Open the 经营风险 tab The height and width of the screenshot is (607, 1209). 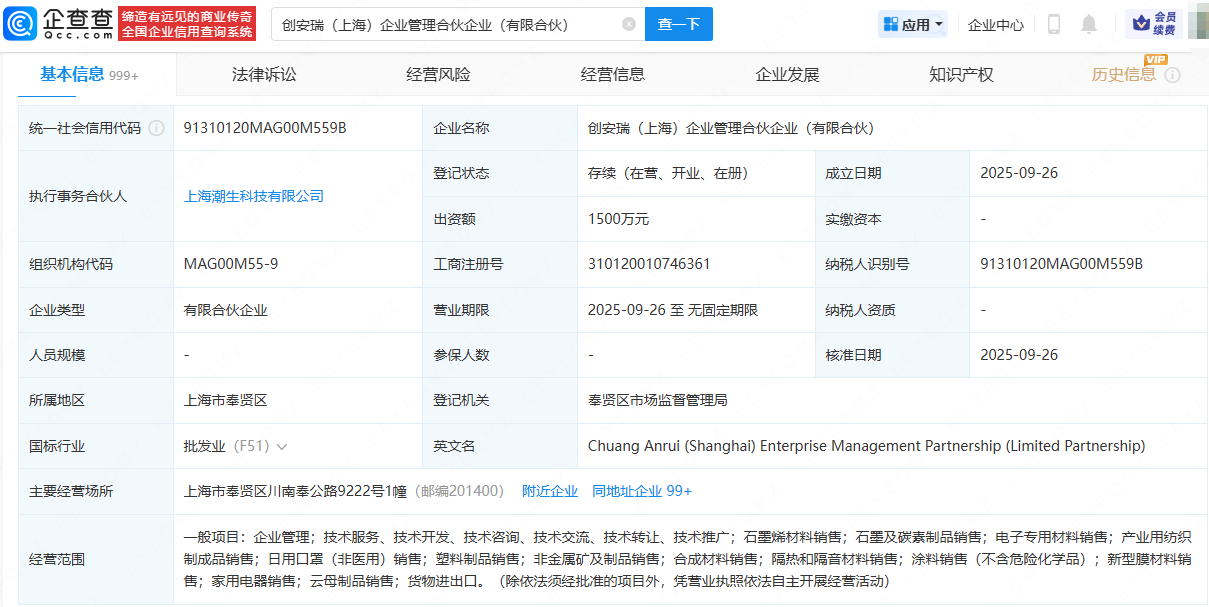[438, 75]
